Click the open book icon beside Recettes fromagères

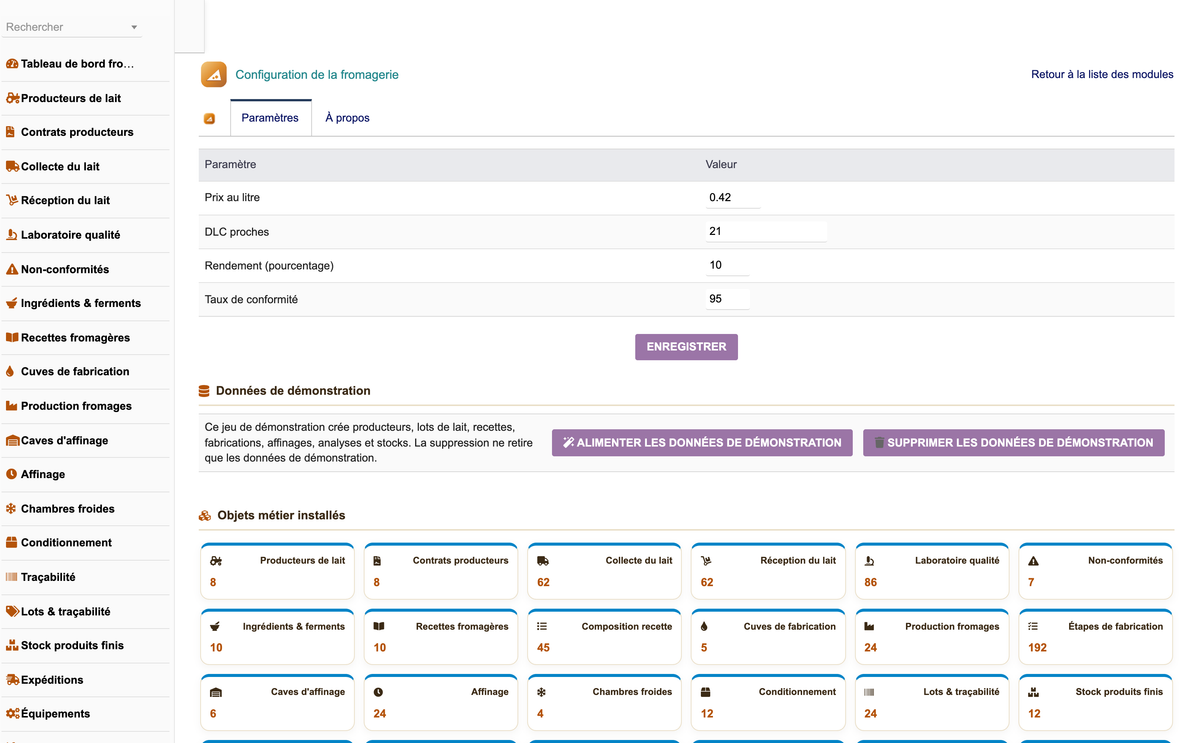[x=12, y=337]
